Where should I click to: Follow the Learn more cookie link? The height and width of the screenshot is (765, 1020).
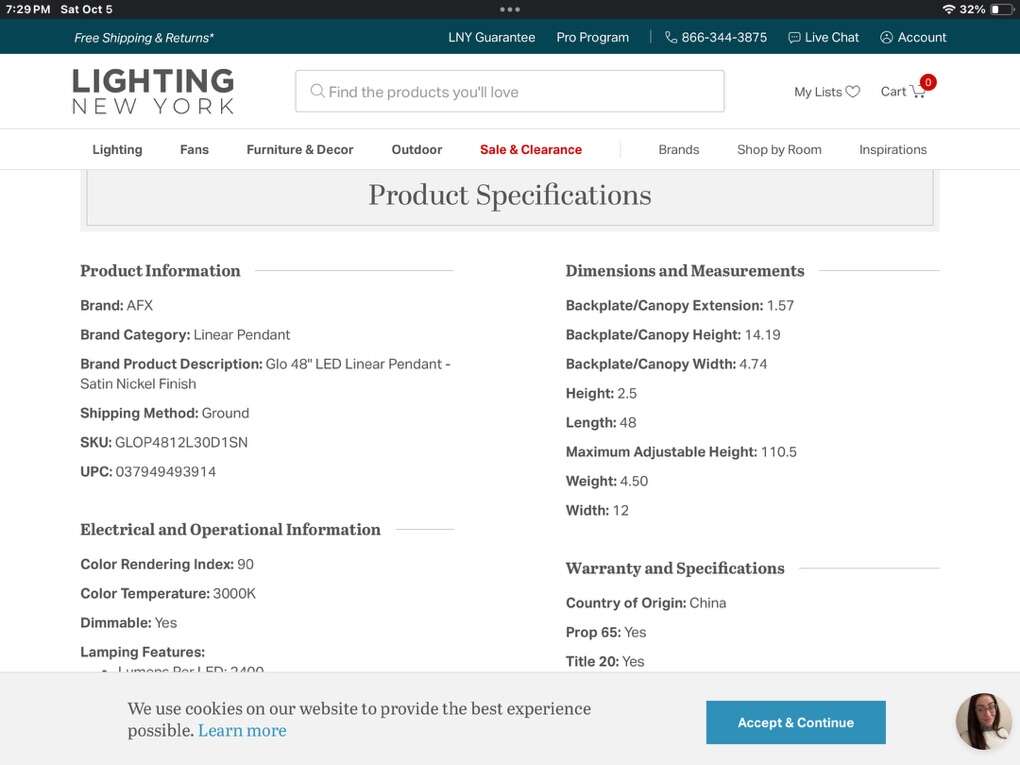242,731
